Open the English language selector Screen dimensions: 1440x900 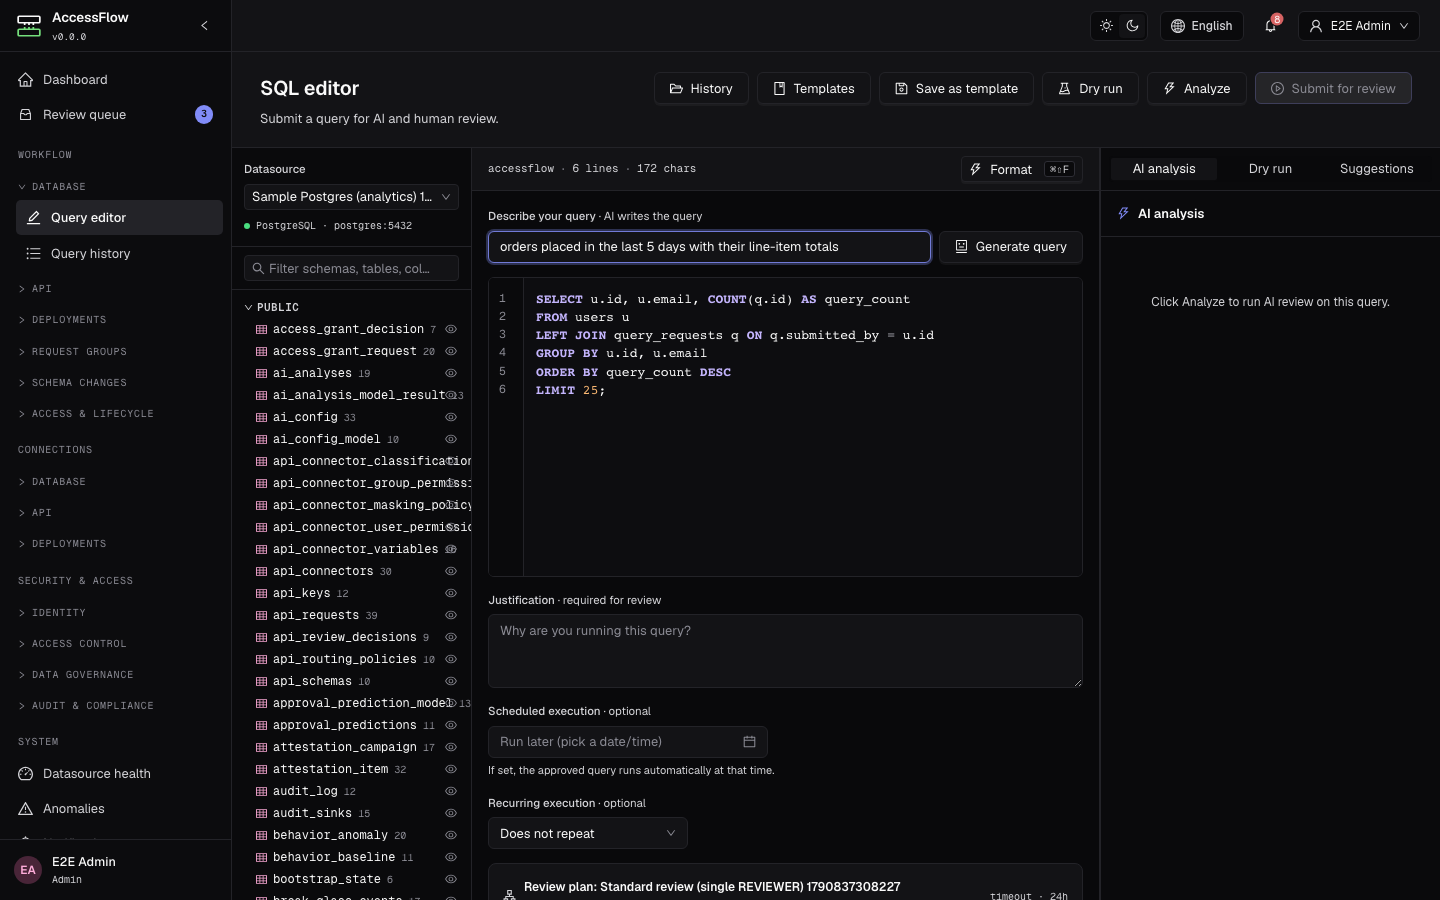click(1201, 26)
